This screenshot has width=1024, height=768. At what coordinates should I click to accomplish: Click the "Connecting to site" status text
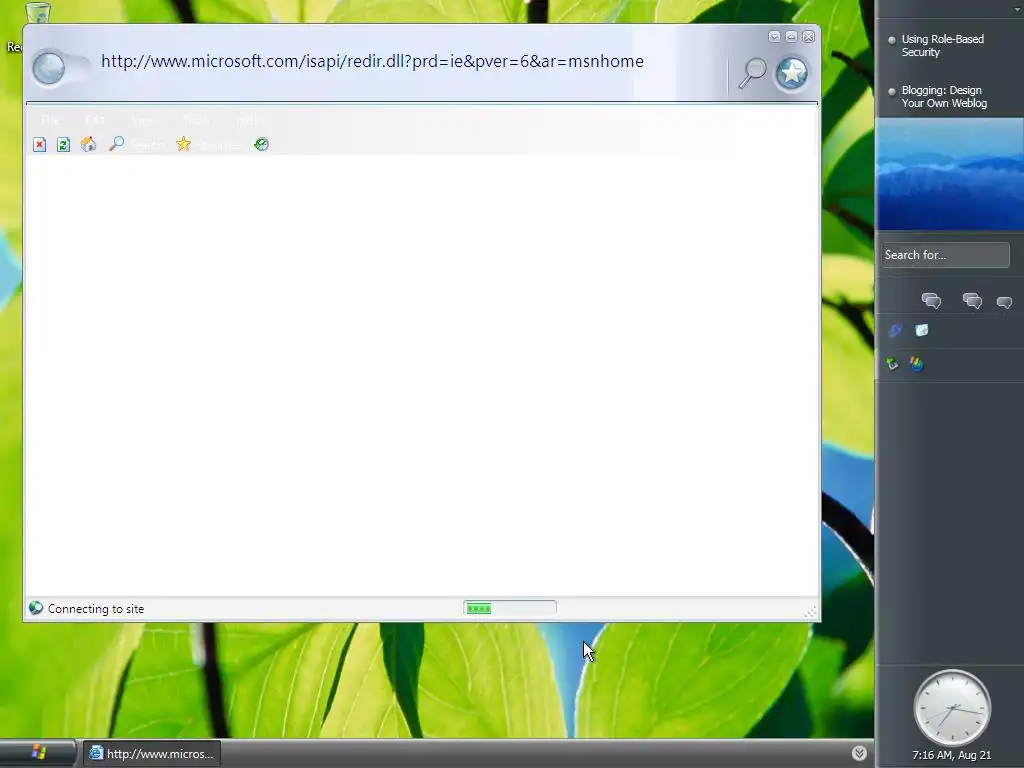click(96, 609)
